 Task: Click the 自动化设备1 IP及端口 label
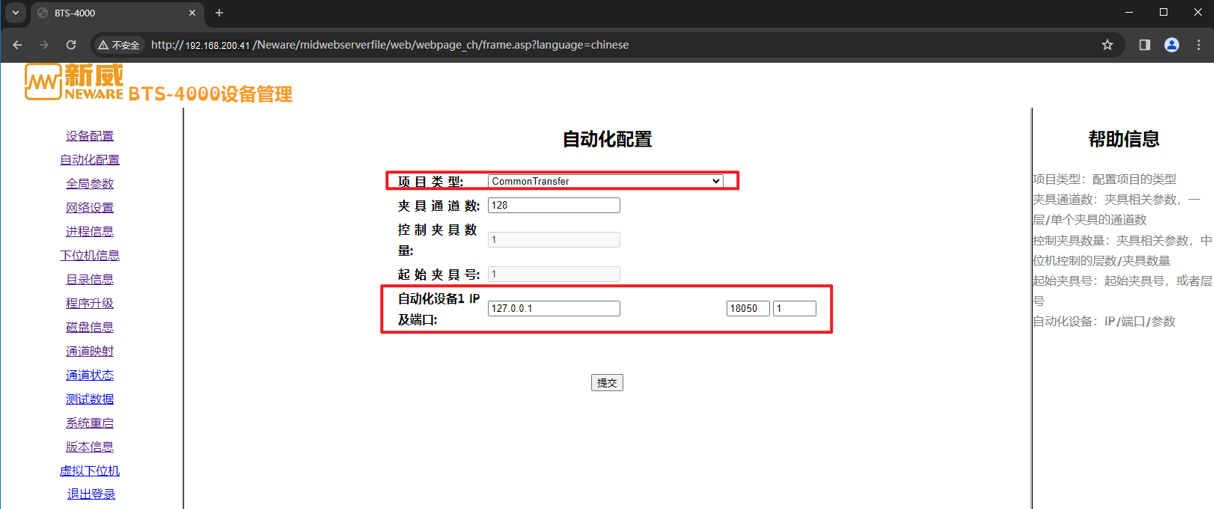tap(439, 309)
